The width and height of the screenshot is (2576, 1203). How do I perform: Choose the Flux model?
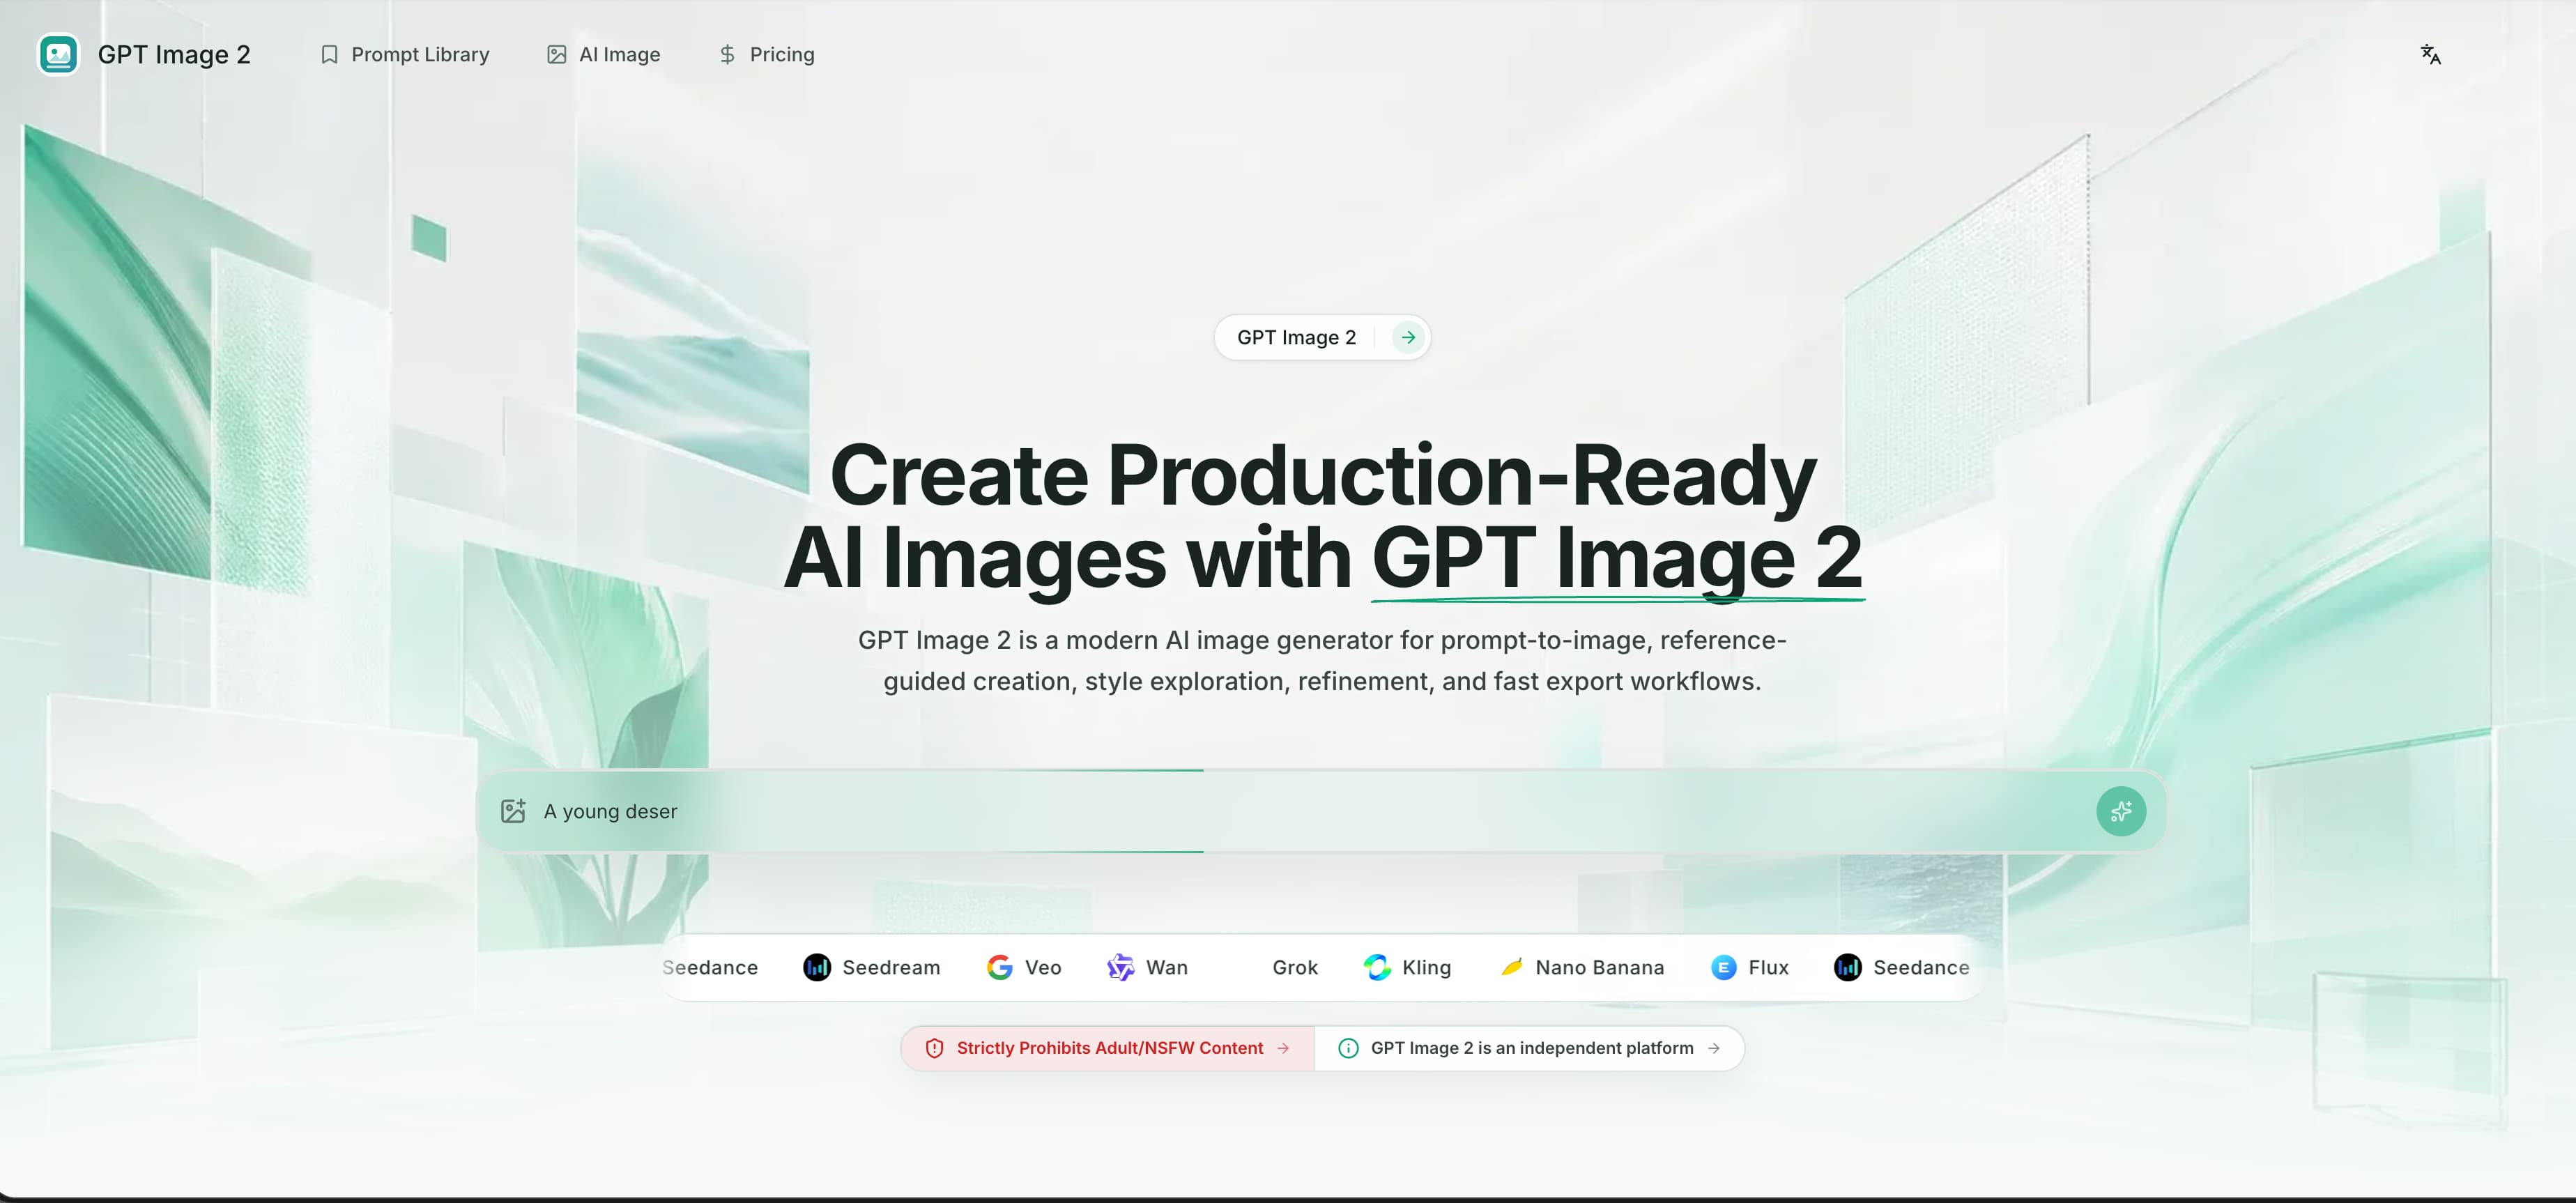(1750, 967)
